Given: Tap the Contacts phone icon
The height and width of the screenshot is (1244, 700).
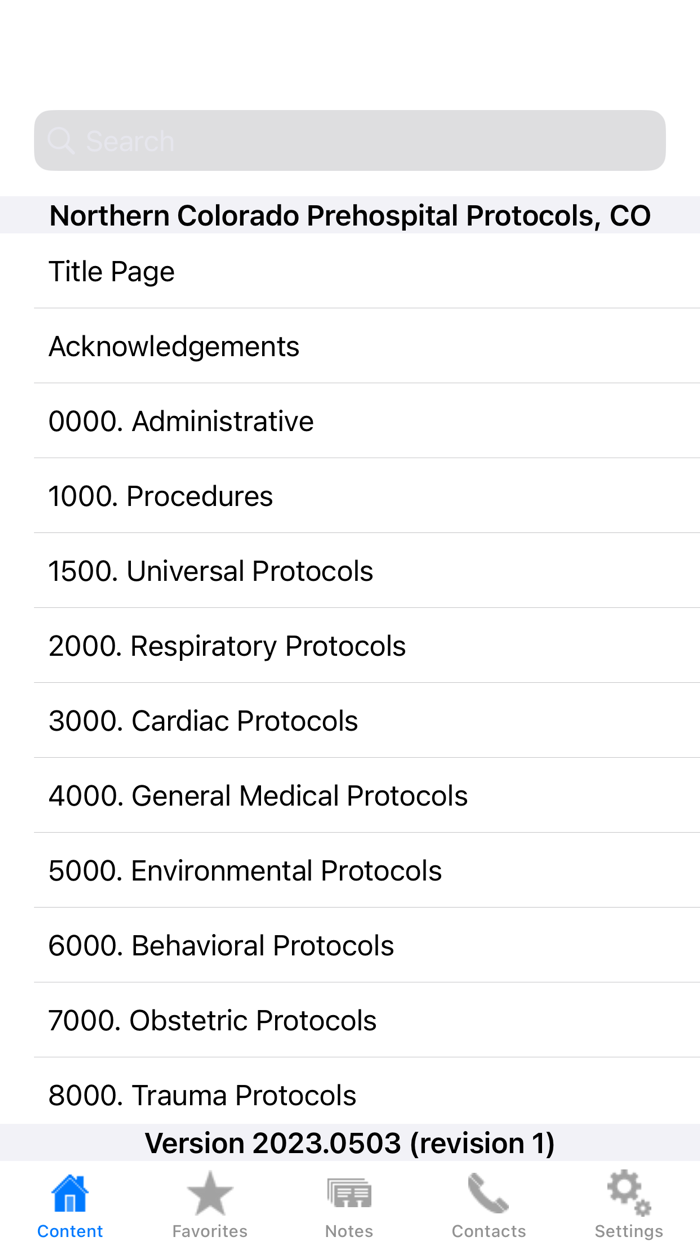Looking at the screenshot, I should click(x=489, y=1192).
